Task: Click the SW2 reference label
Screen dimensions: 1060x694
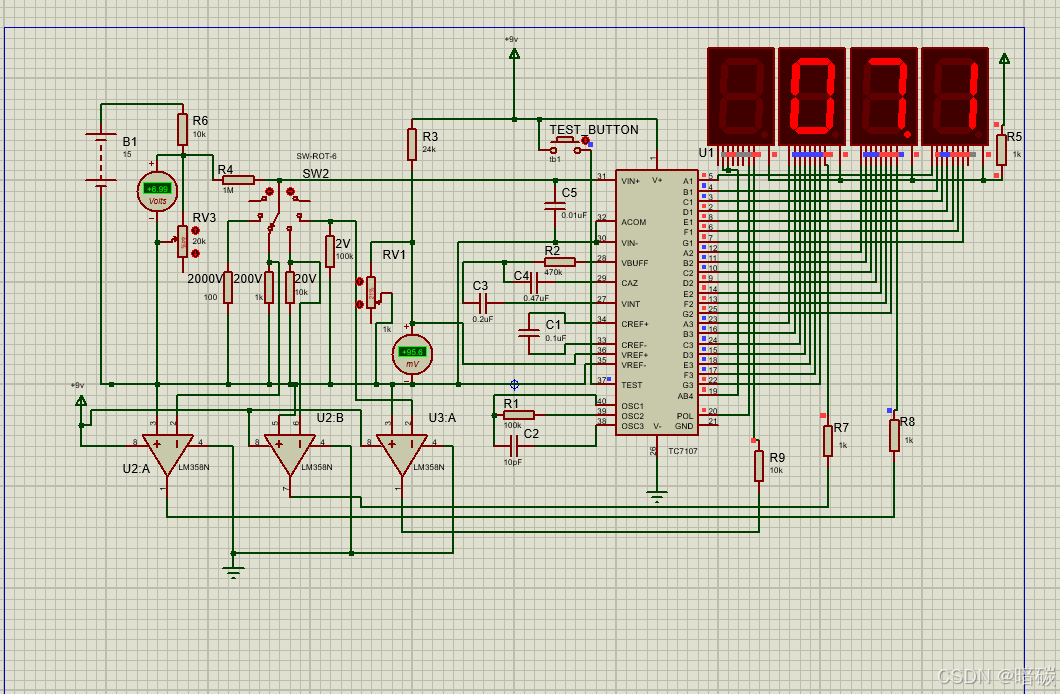Action: click(316, 174)
